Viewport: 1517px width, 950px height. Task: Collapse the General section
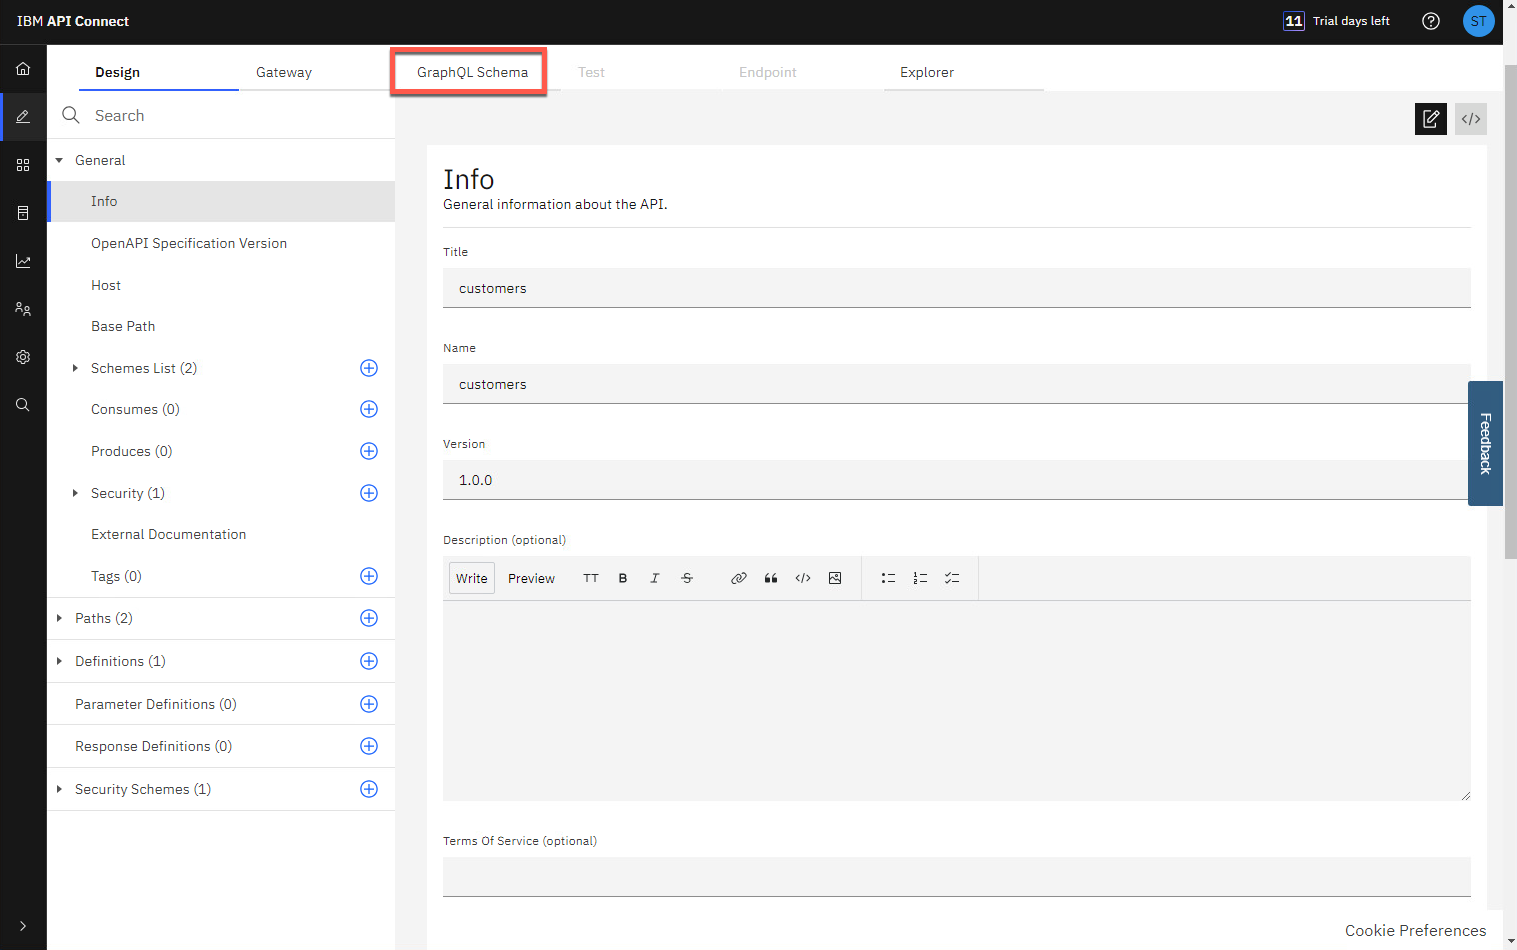pyautogui.click(x=59, y=160)
